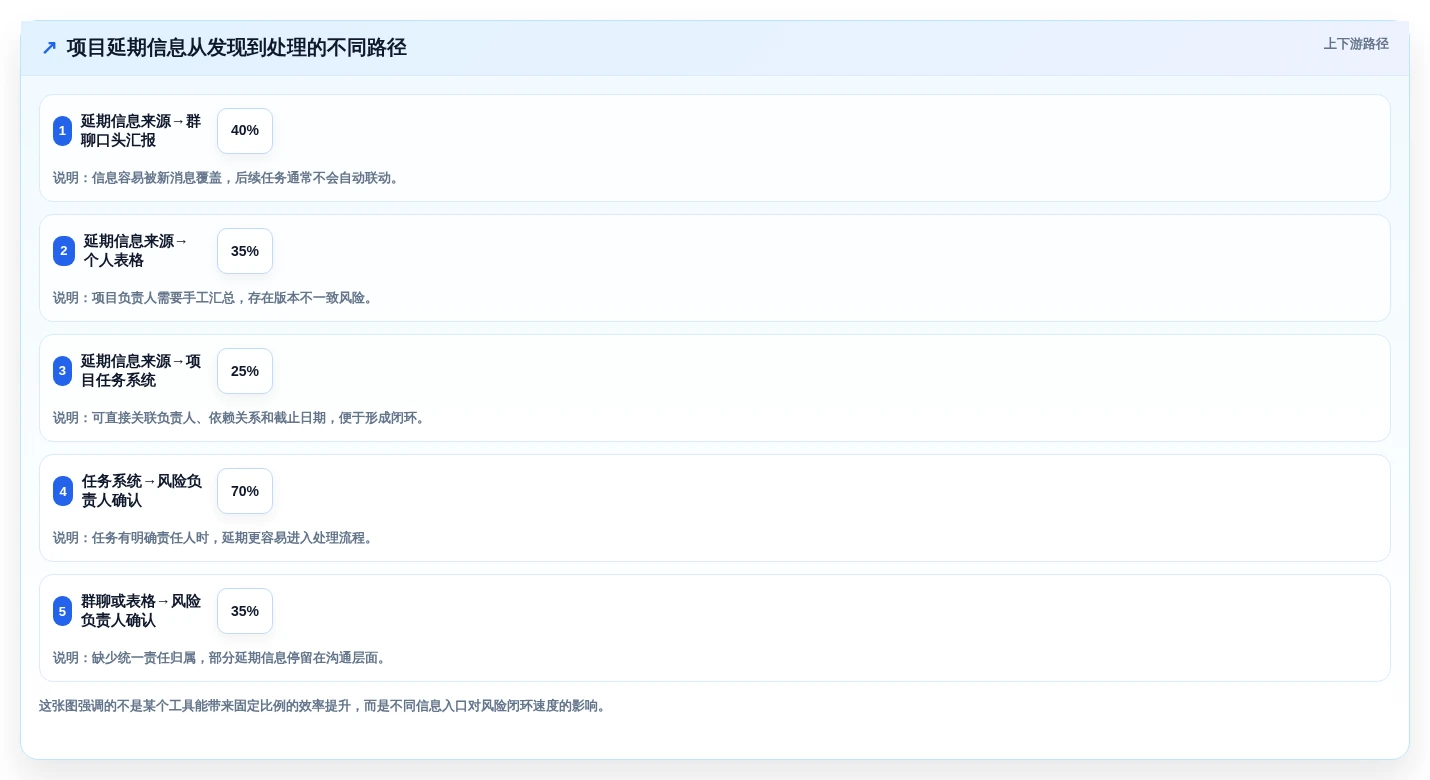Click the number 3 badge for 项目任务系统
The image size is (1430, 780).
point(63,371)
